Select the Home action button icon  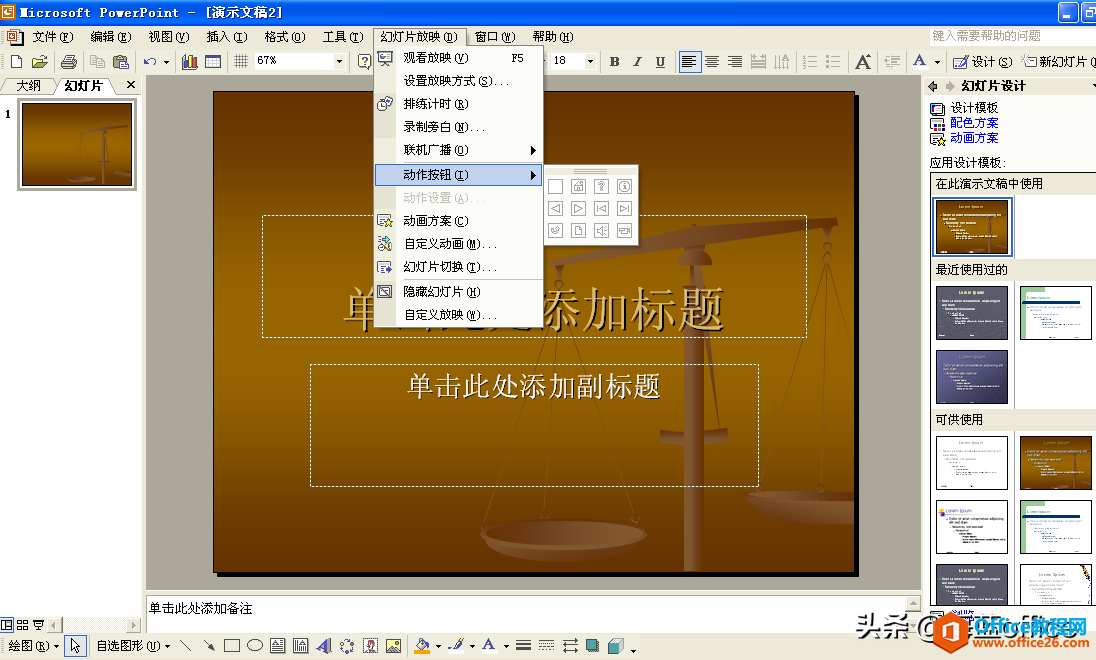578,187
